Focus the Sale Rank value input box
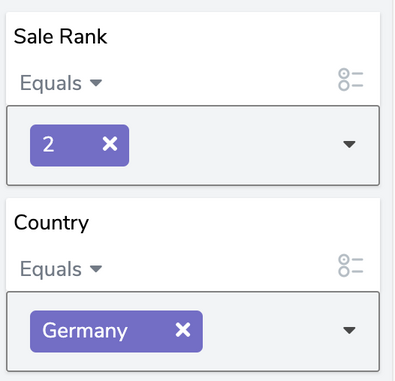 [x=193, y=145]
